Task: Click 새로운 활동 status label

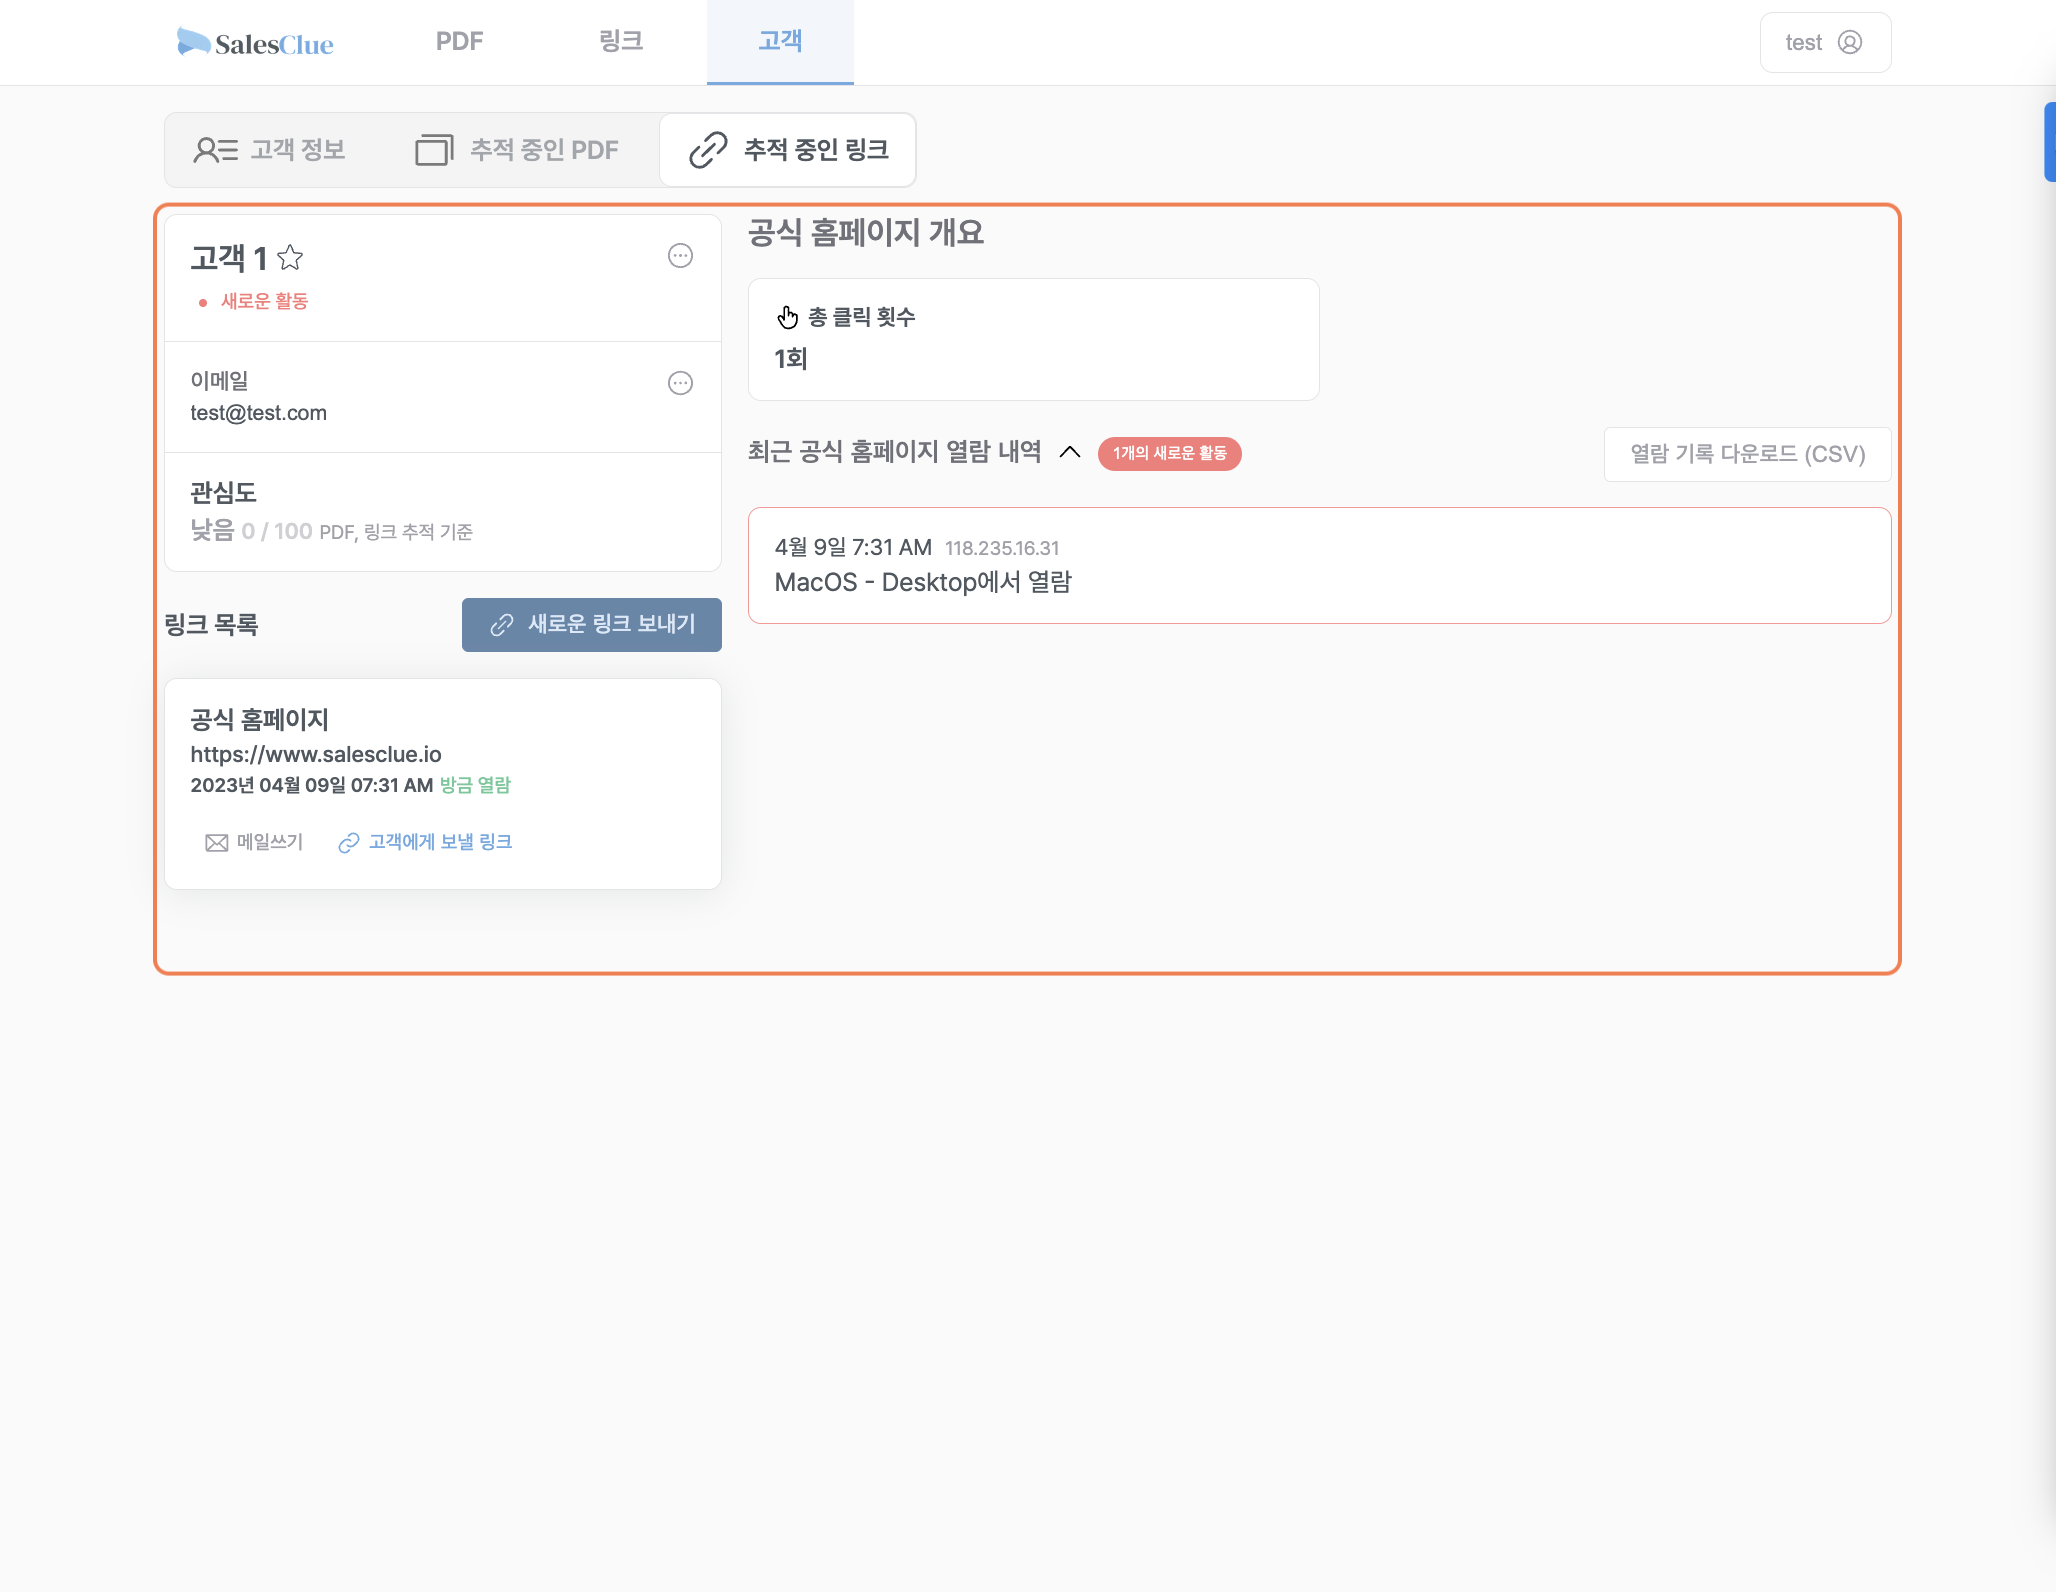Action: click(264, 301)
